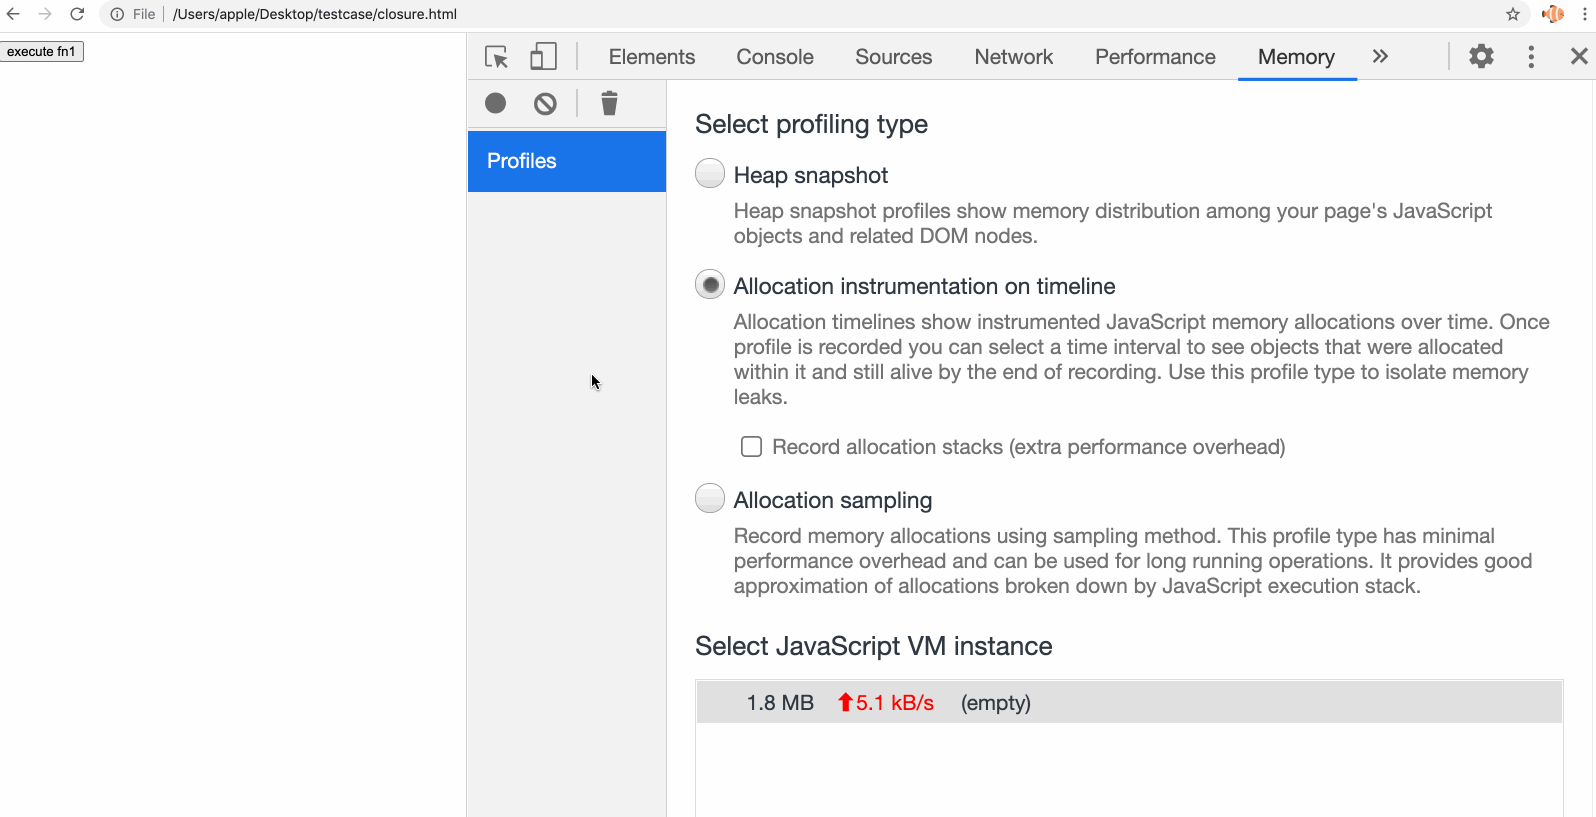Select Profiles in the sidebar
The image size is (1596, 817).
point(566,161)
